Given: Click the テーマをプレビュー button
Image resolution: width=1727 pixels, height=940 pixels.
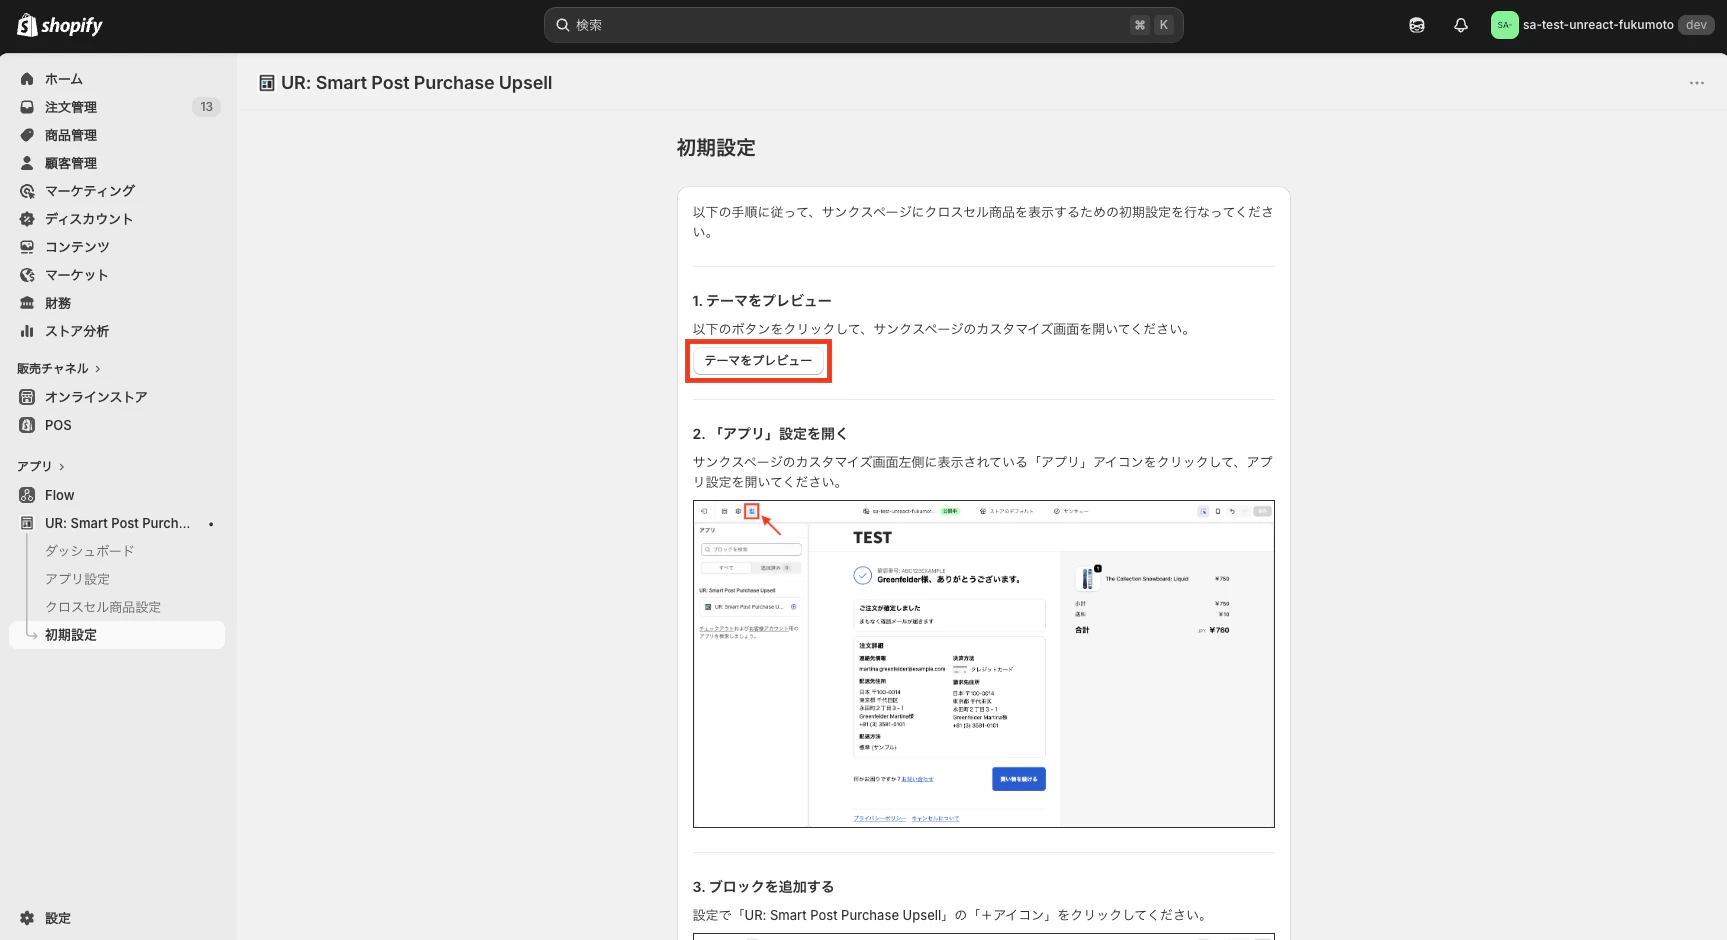Looking at the screenshot, I should point(758,361).
